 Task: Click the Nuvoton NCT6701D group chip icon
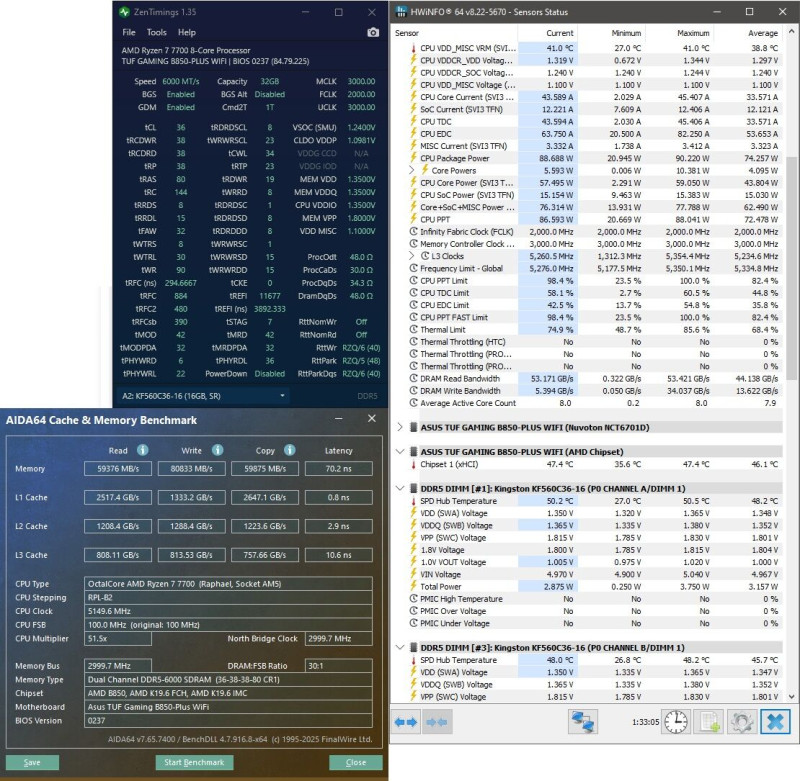click(x=414, y=427)
